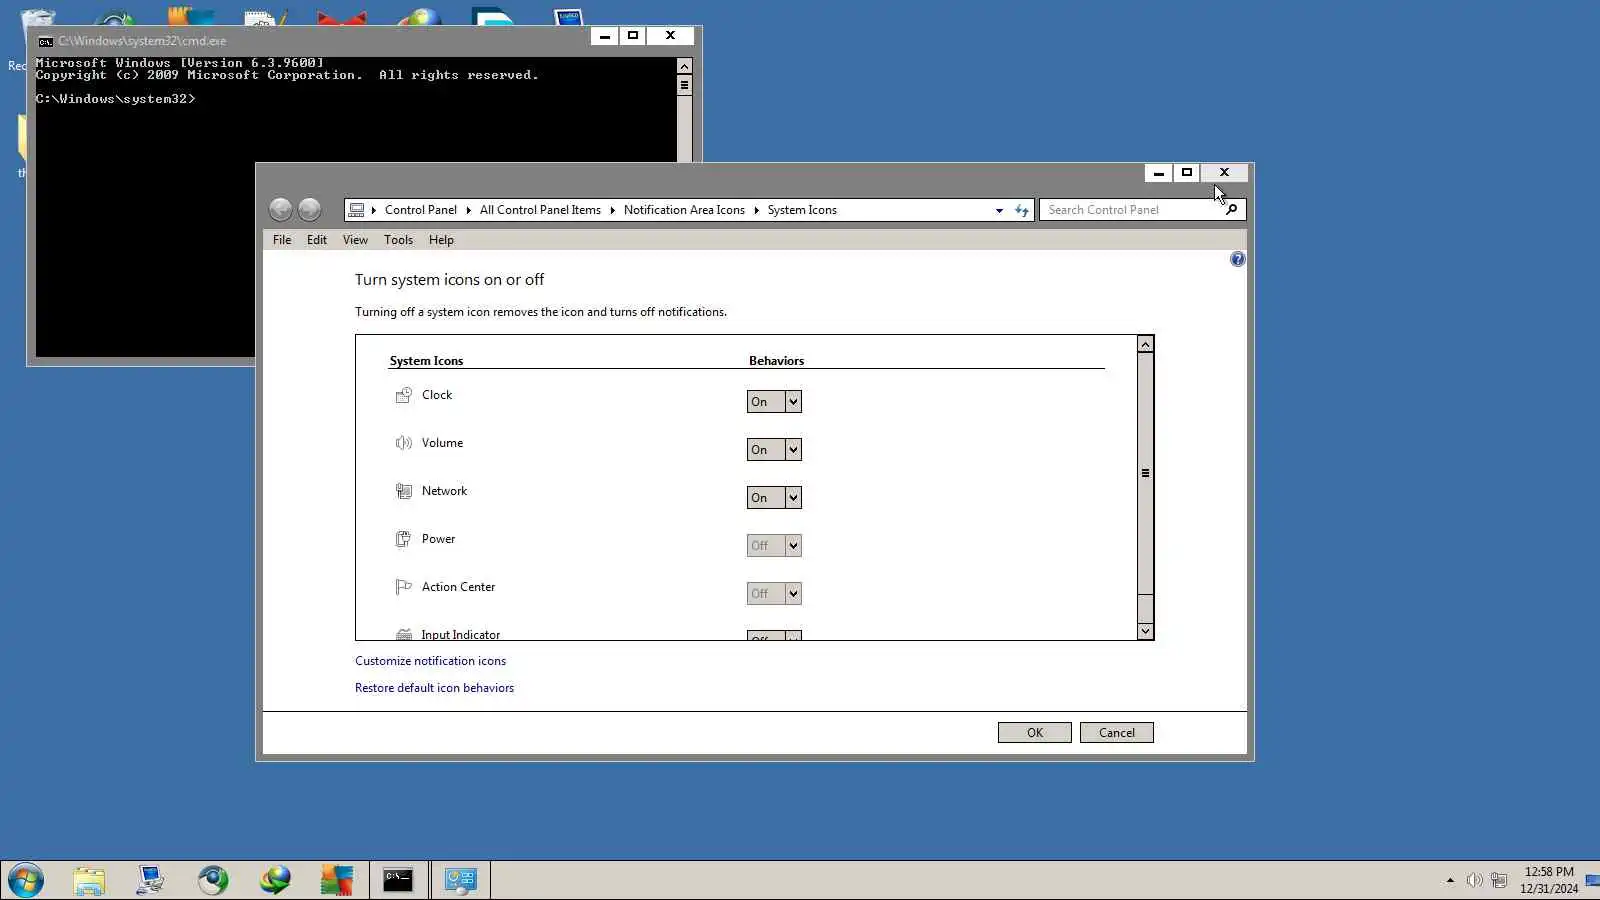This screenshot has height=900, width=1600.
Task: Click the "Clock" row label
Action: tap(437, 395)
